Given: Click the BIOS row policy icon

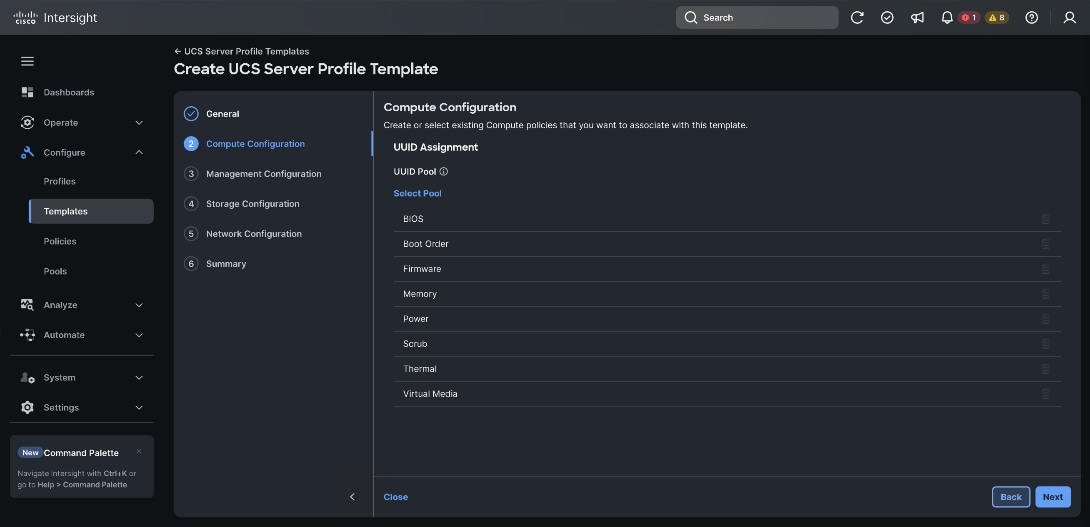Looking at the screenshot, I should [1045, 219].
